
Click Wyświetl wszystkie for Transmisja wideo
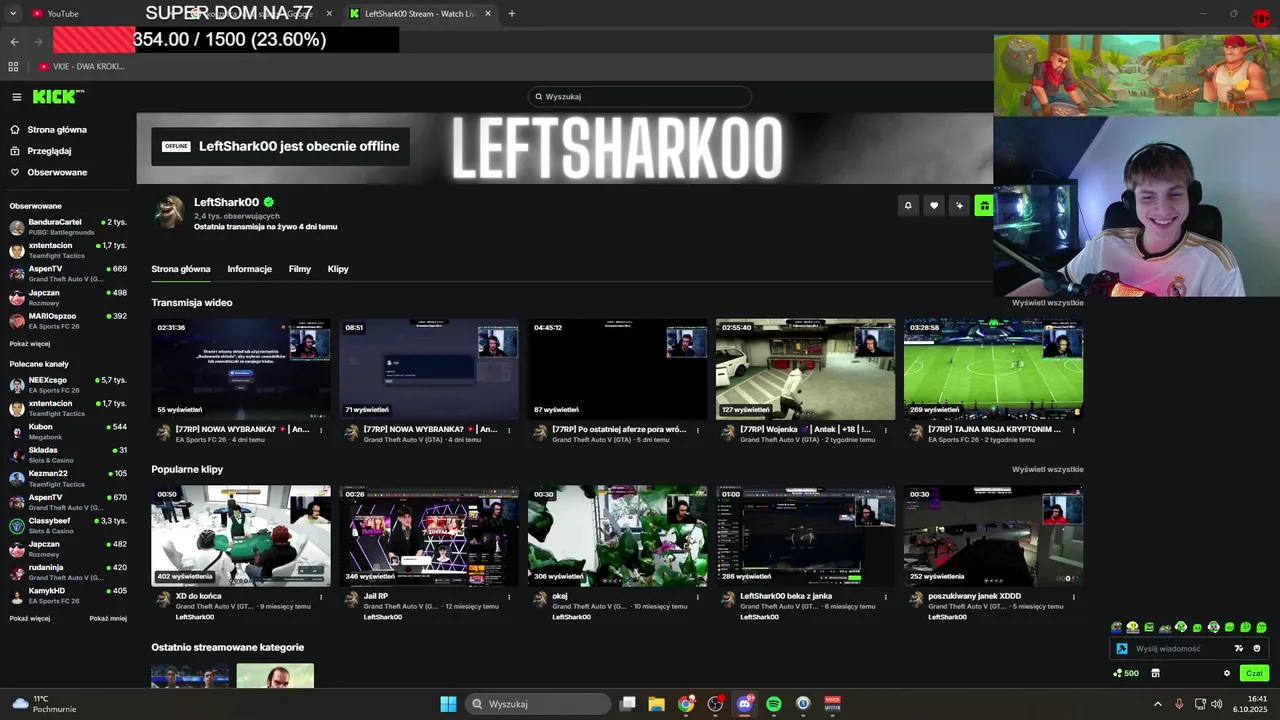click(x=1047, y=303)
